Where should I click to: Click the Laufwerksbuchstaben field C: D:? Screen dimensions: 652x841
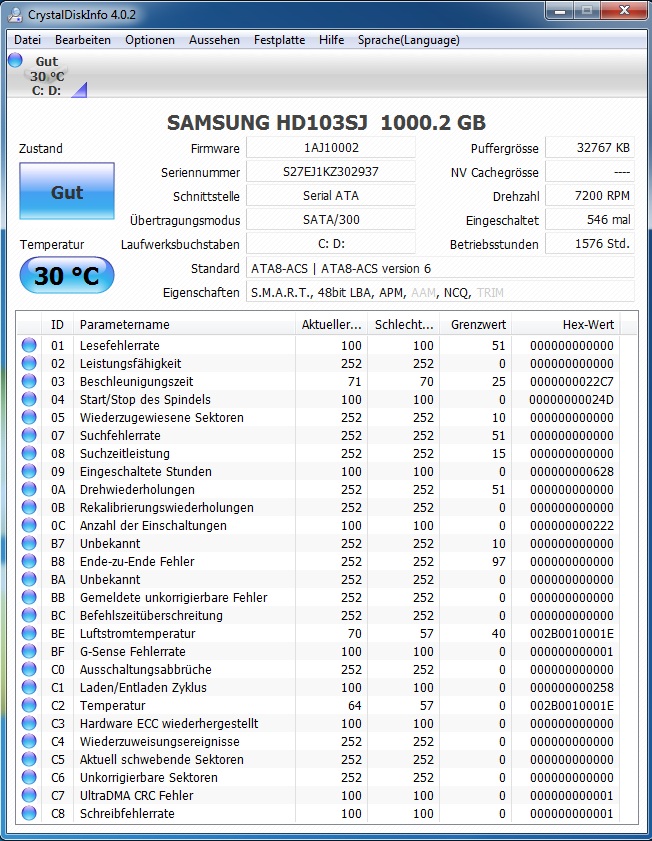point(331,244)
